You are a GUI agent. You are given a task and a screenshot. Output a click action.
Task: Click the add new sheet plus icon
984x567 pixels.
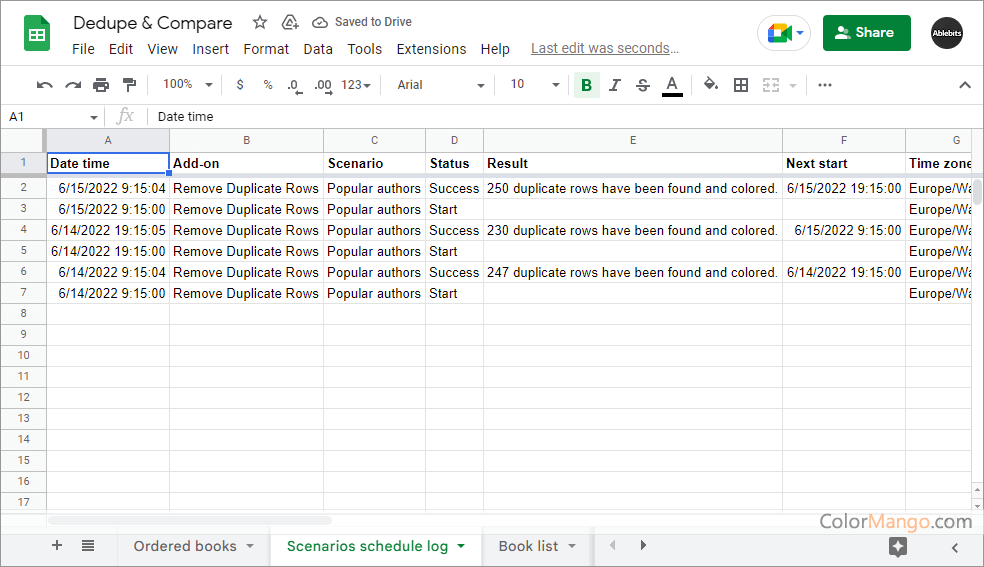pos(57,546)
